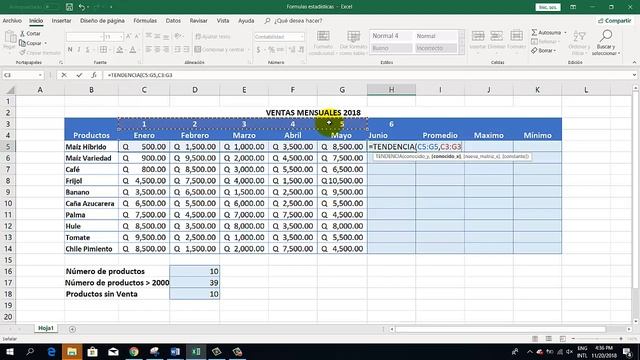Click the Autosuma sigma button
Viewport: 640px width, 360px height.
click(x=546, y=32)
